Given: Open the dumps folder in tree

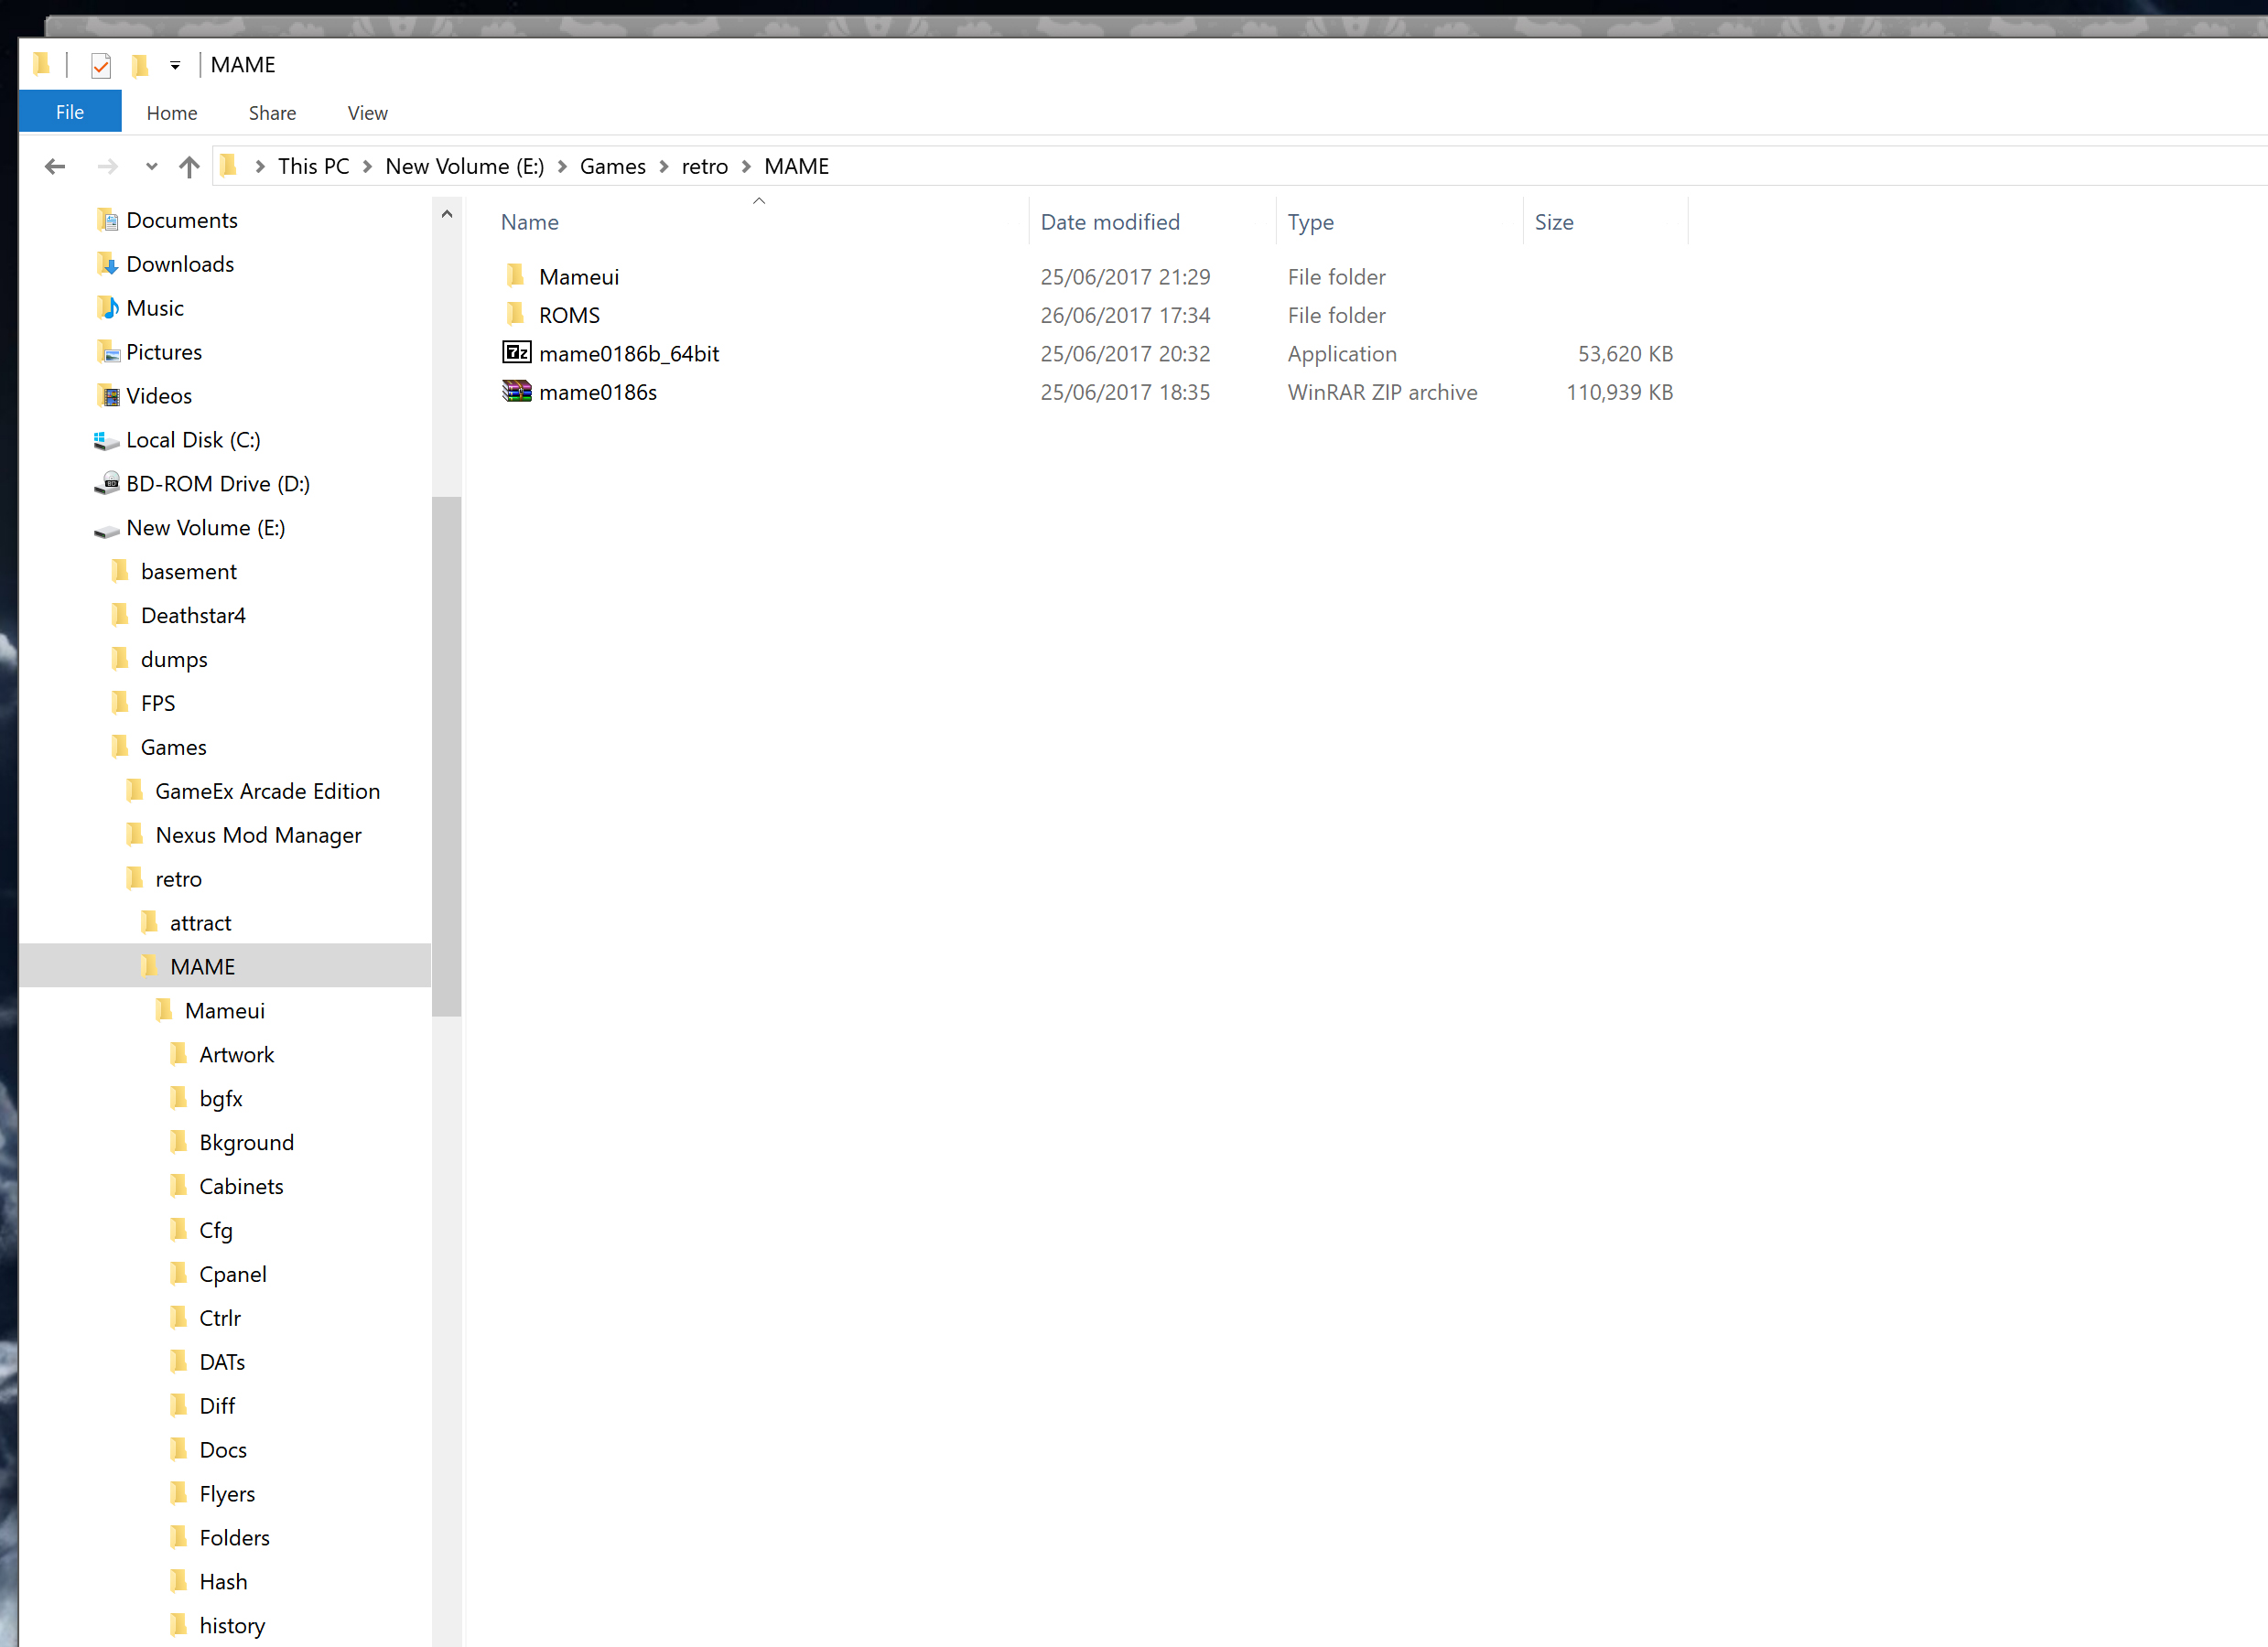Looking at the screenshot, I should (x=174, y=659).
